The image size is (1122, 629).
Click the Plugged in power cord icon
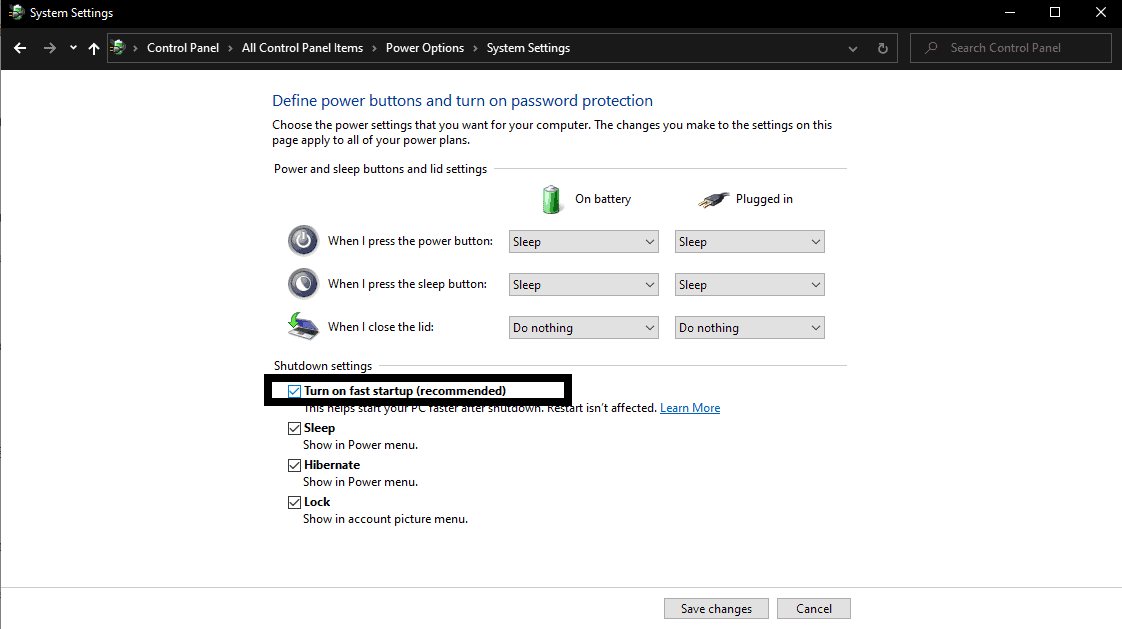713,198
